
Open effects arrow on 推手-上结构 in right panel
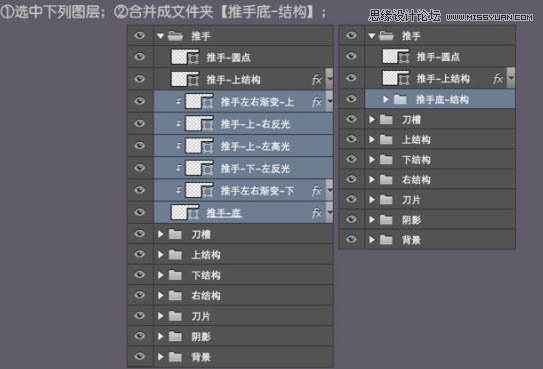[x=511, y=79]
